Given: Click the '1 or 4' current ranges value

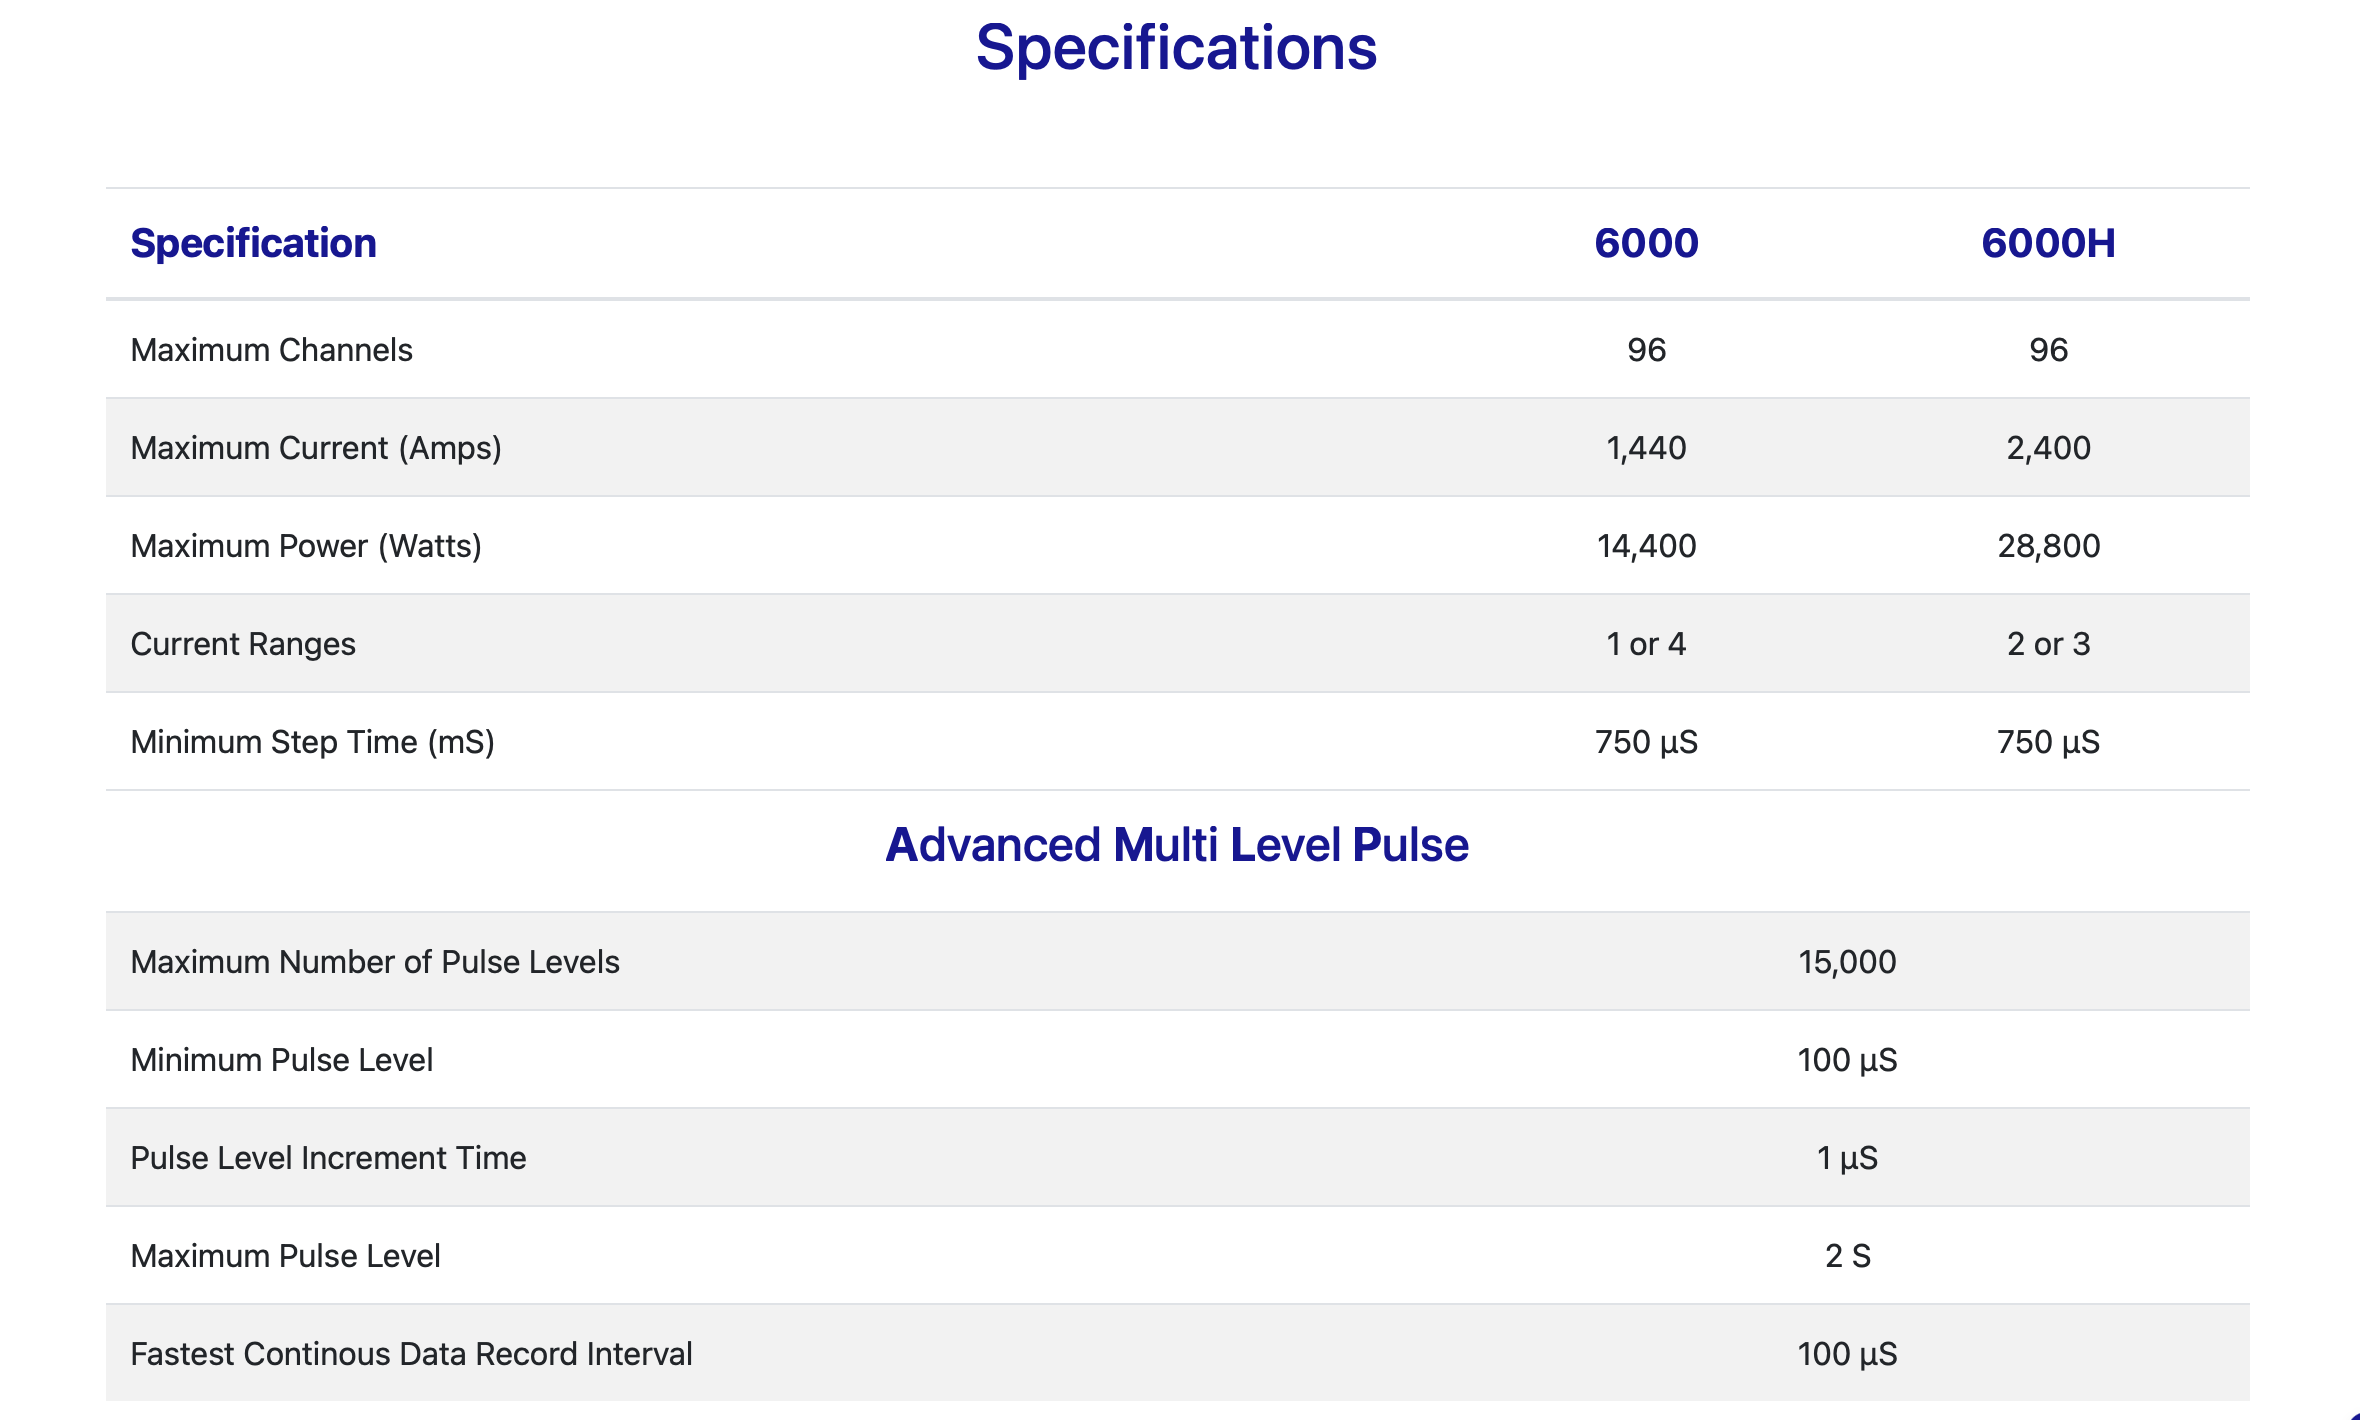Looking at the screenshot, I should point(1646,644).
